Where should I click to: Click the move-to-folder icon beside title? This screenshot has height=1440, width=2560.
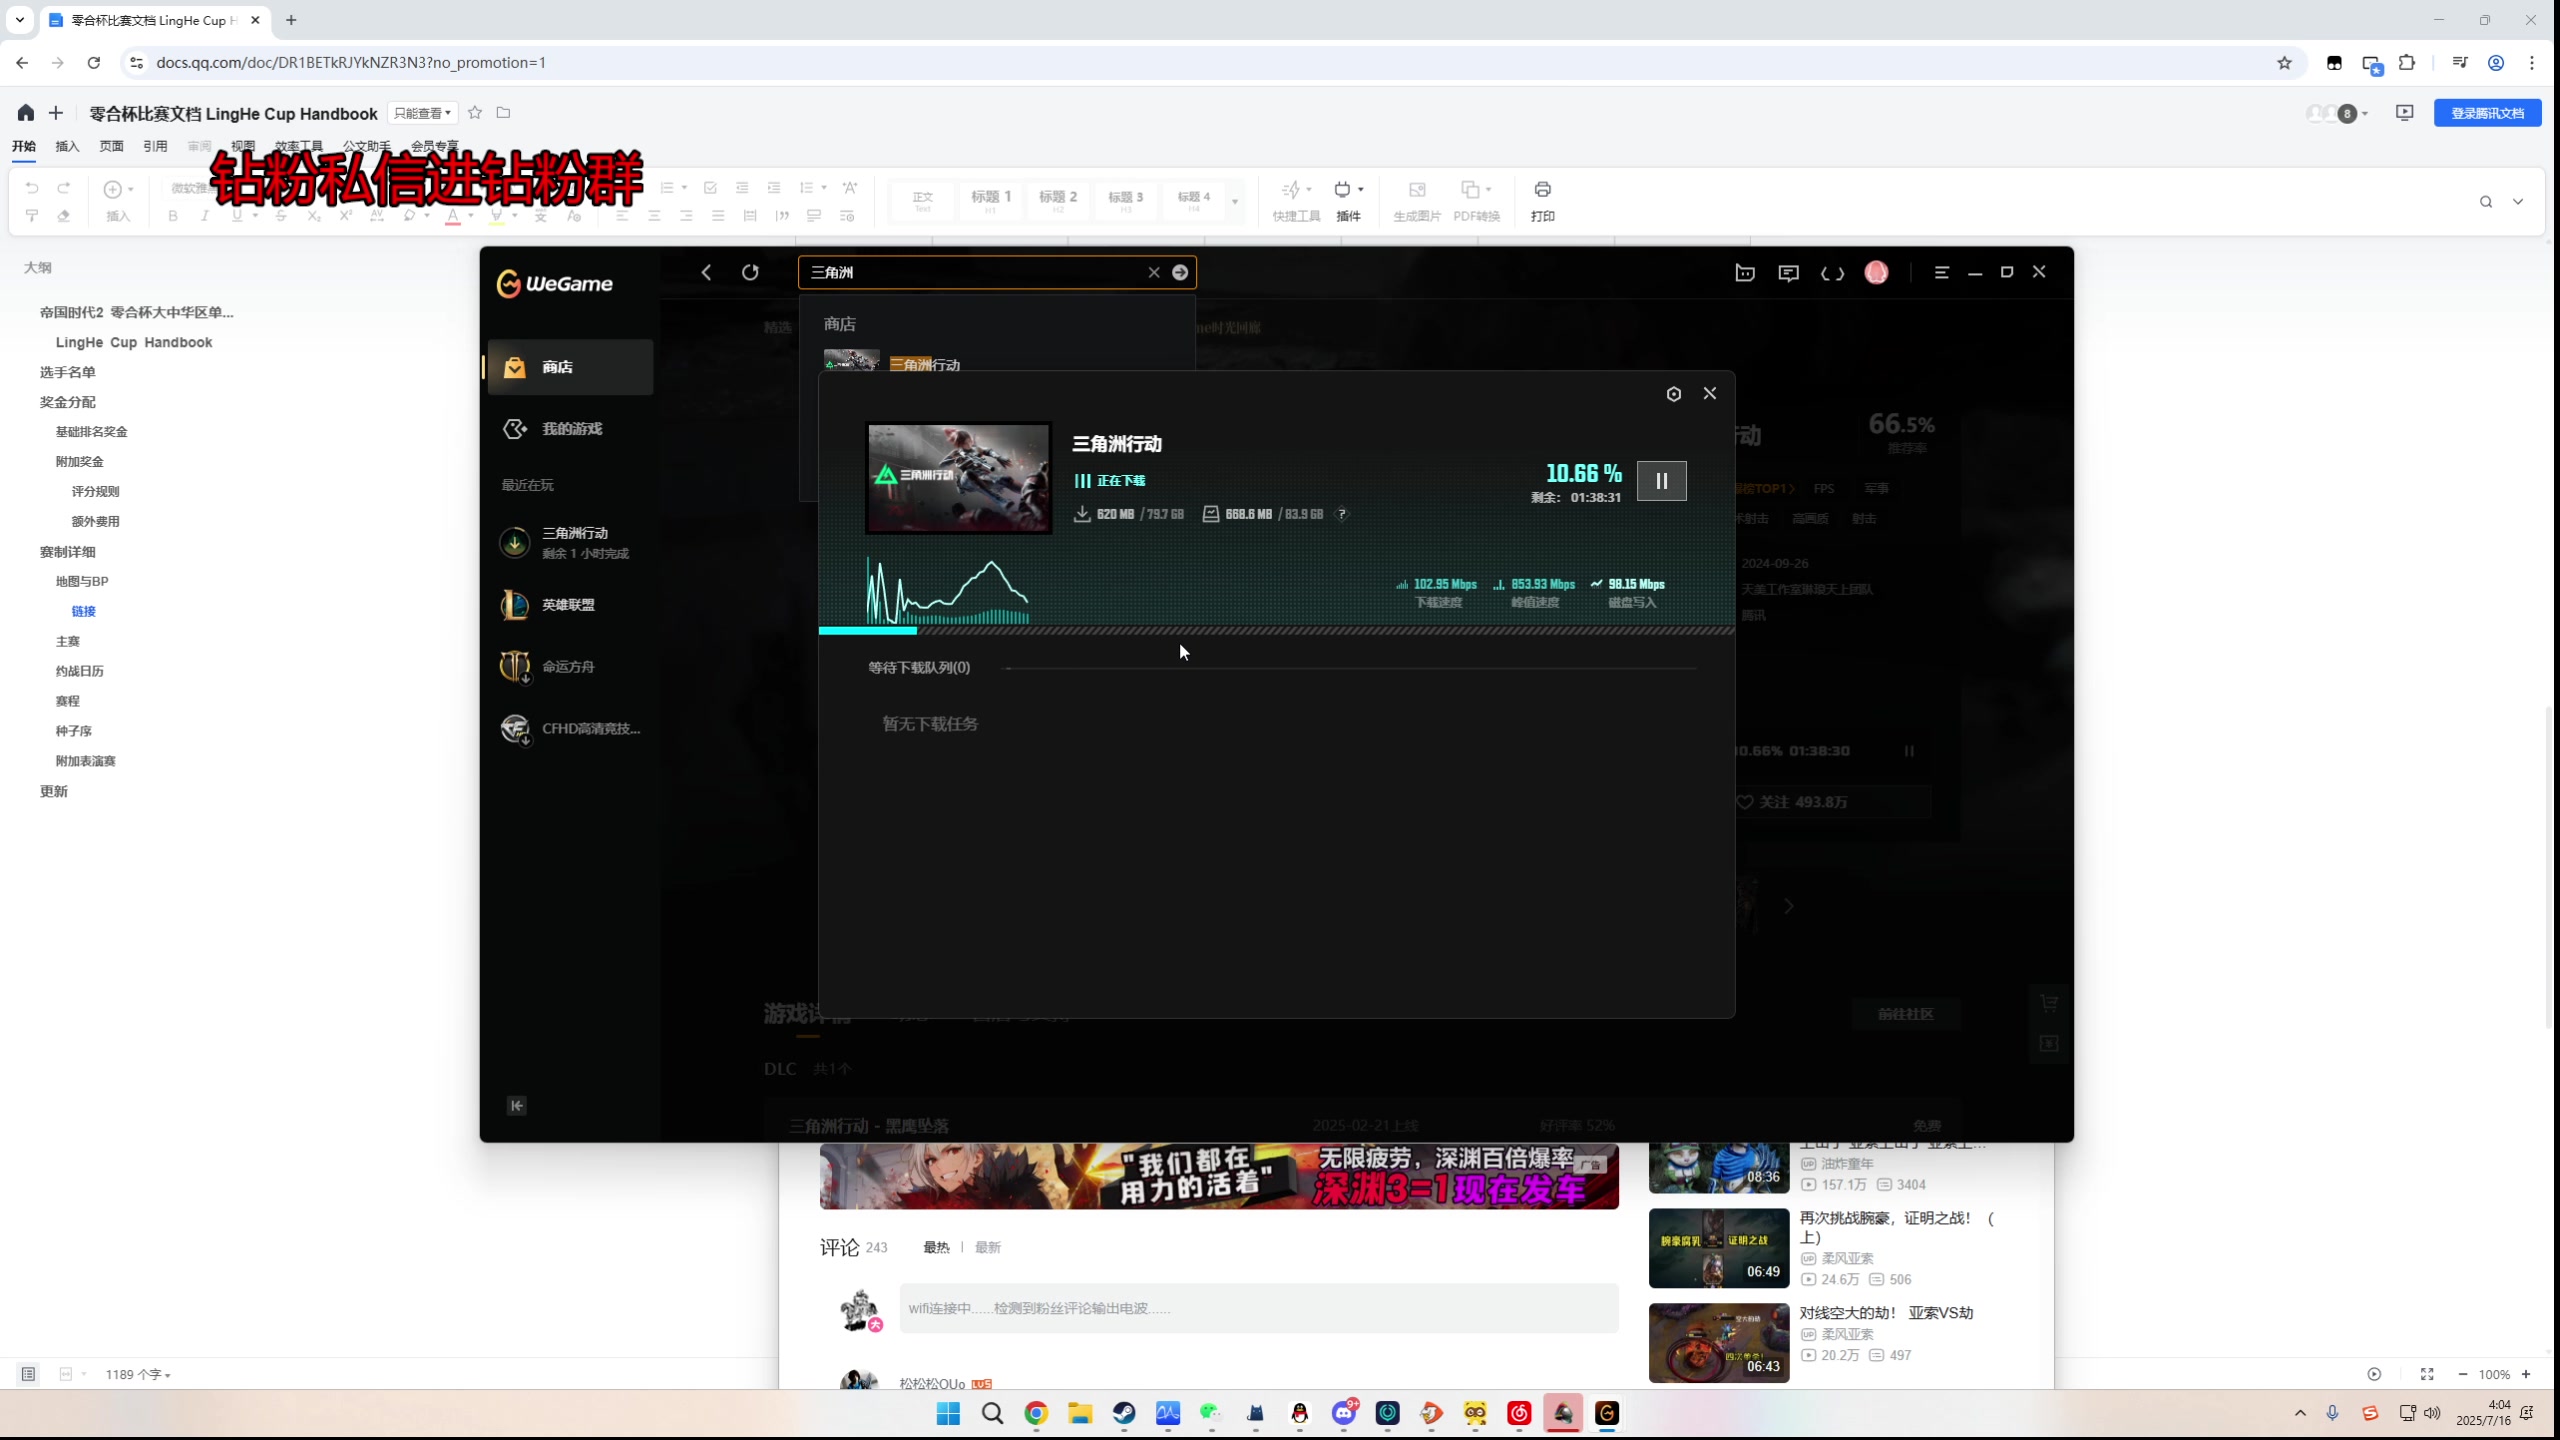tap(504, 113)
